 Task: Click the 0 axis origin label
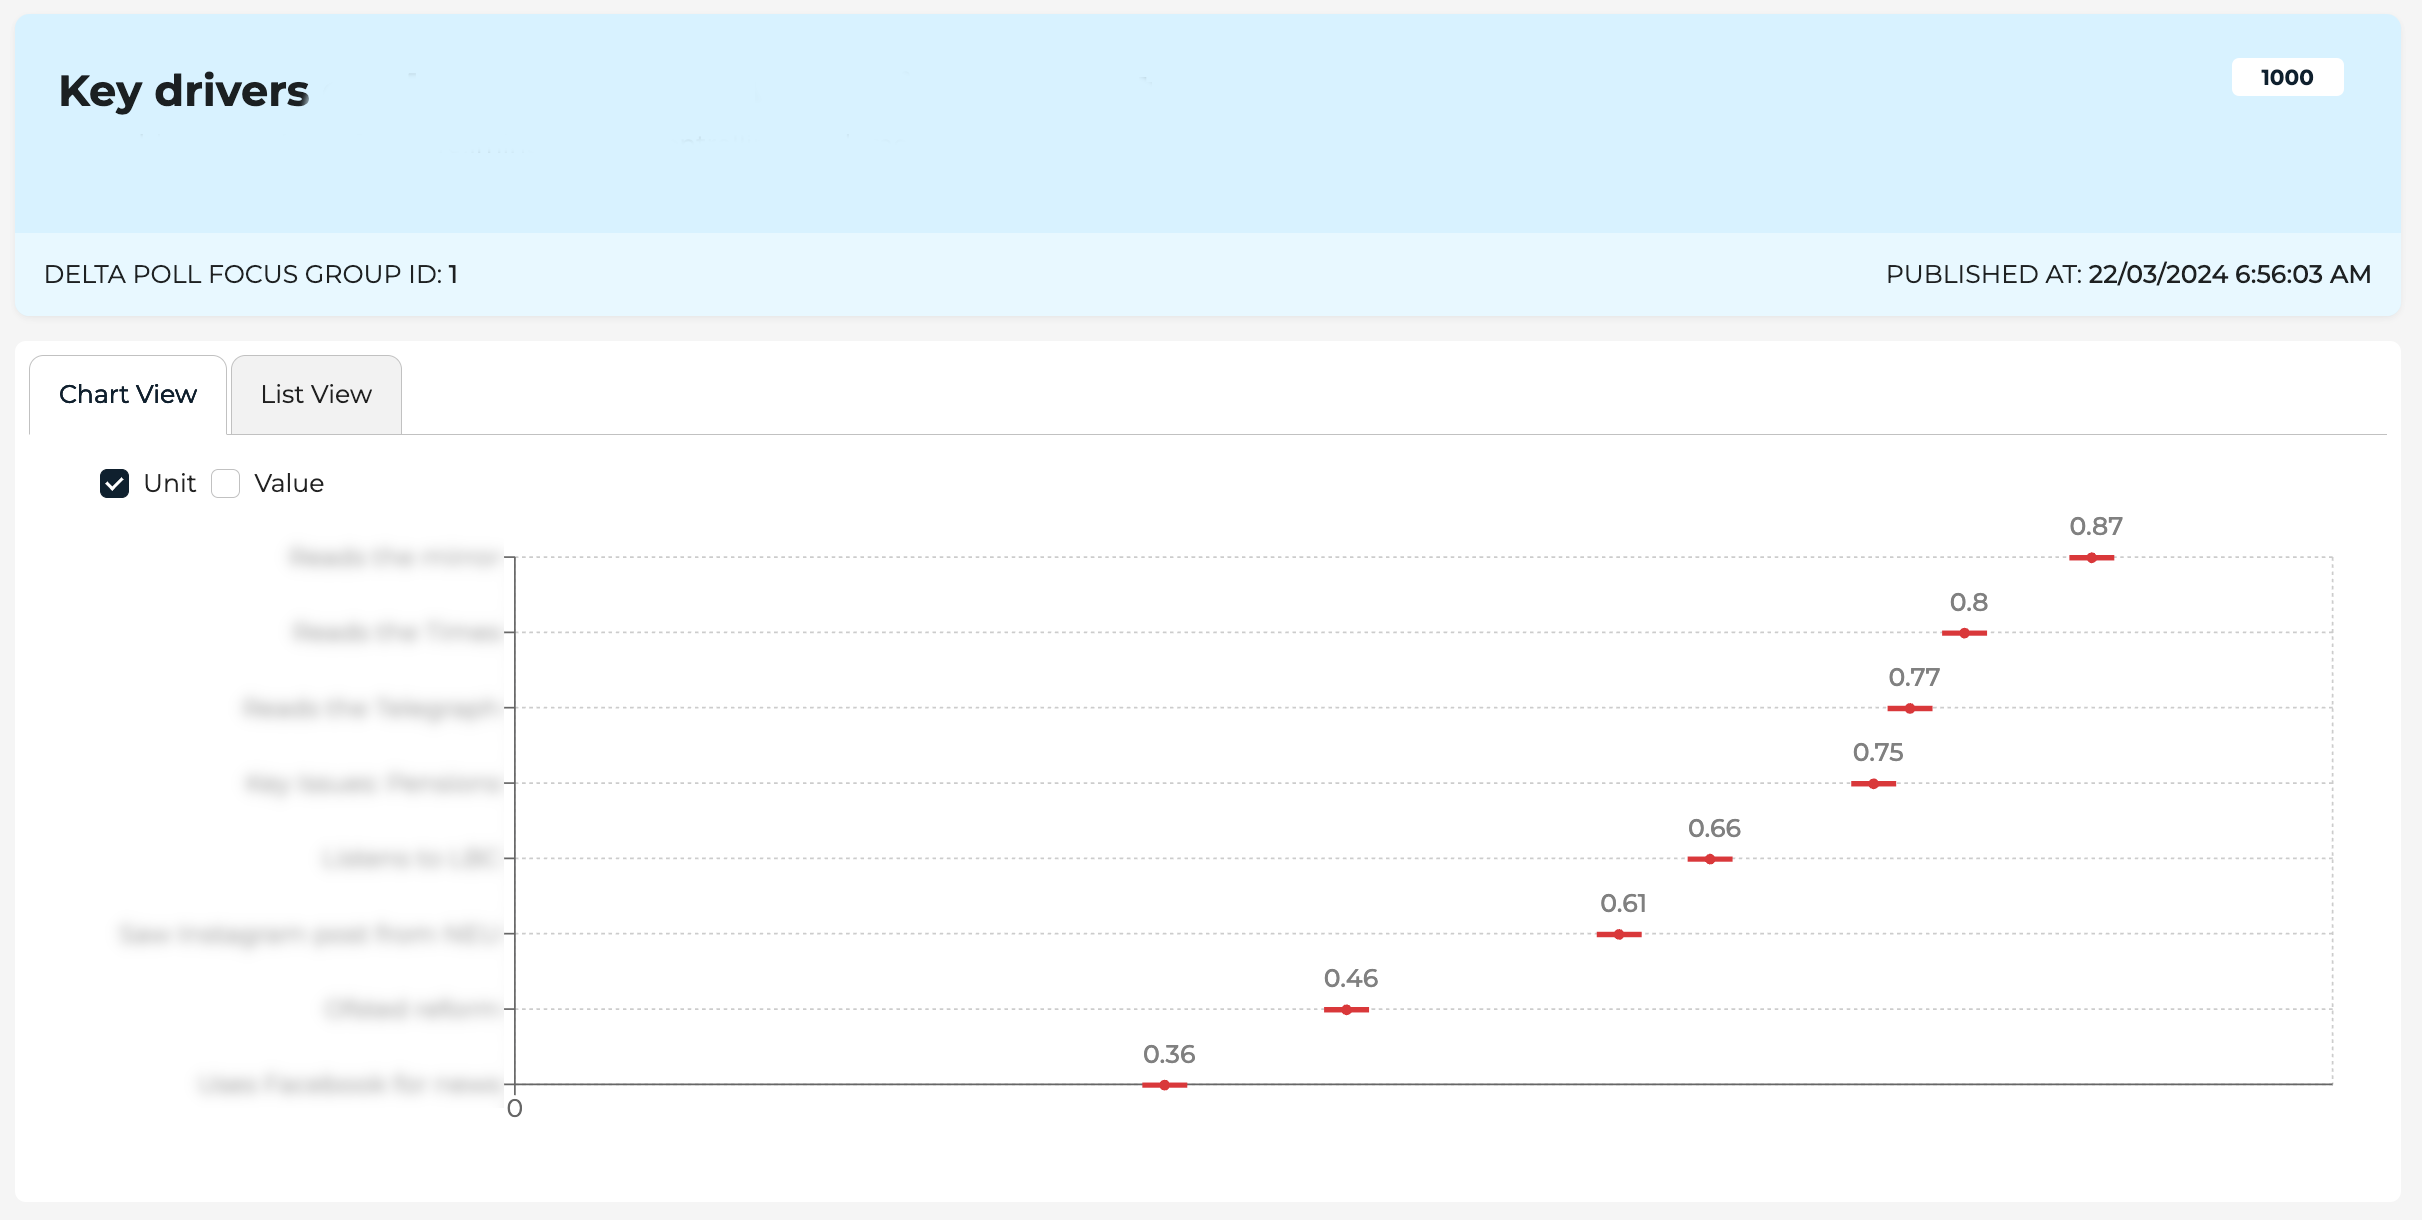[x=514, y=1109]
